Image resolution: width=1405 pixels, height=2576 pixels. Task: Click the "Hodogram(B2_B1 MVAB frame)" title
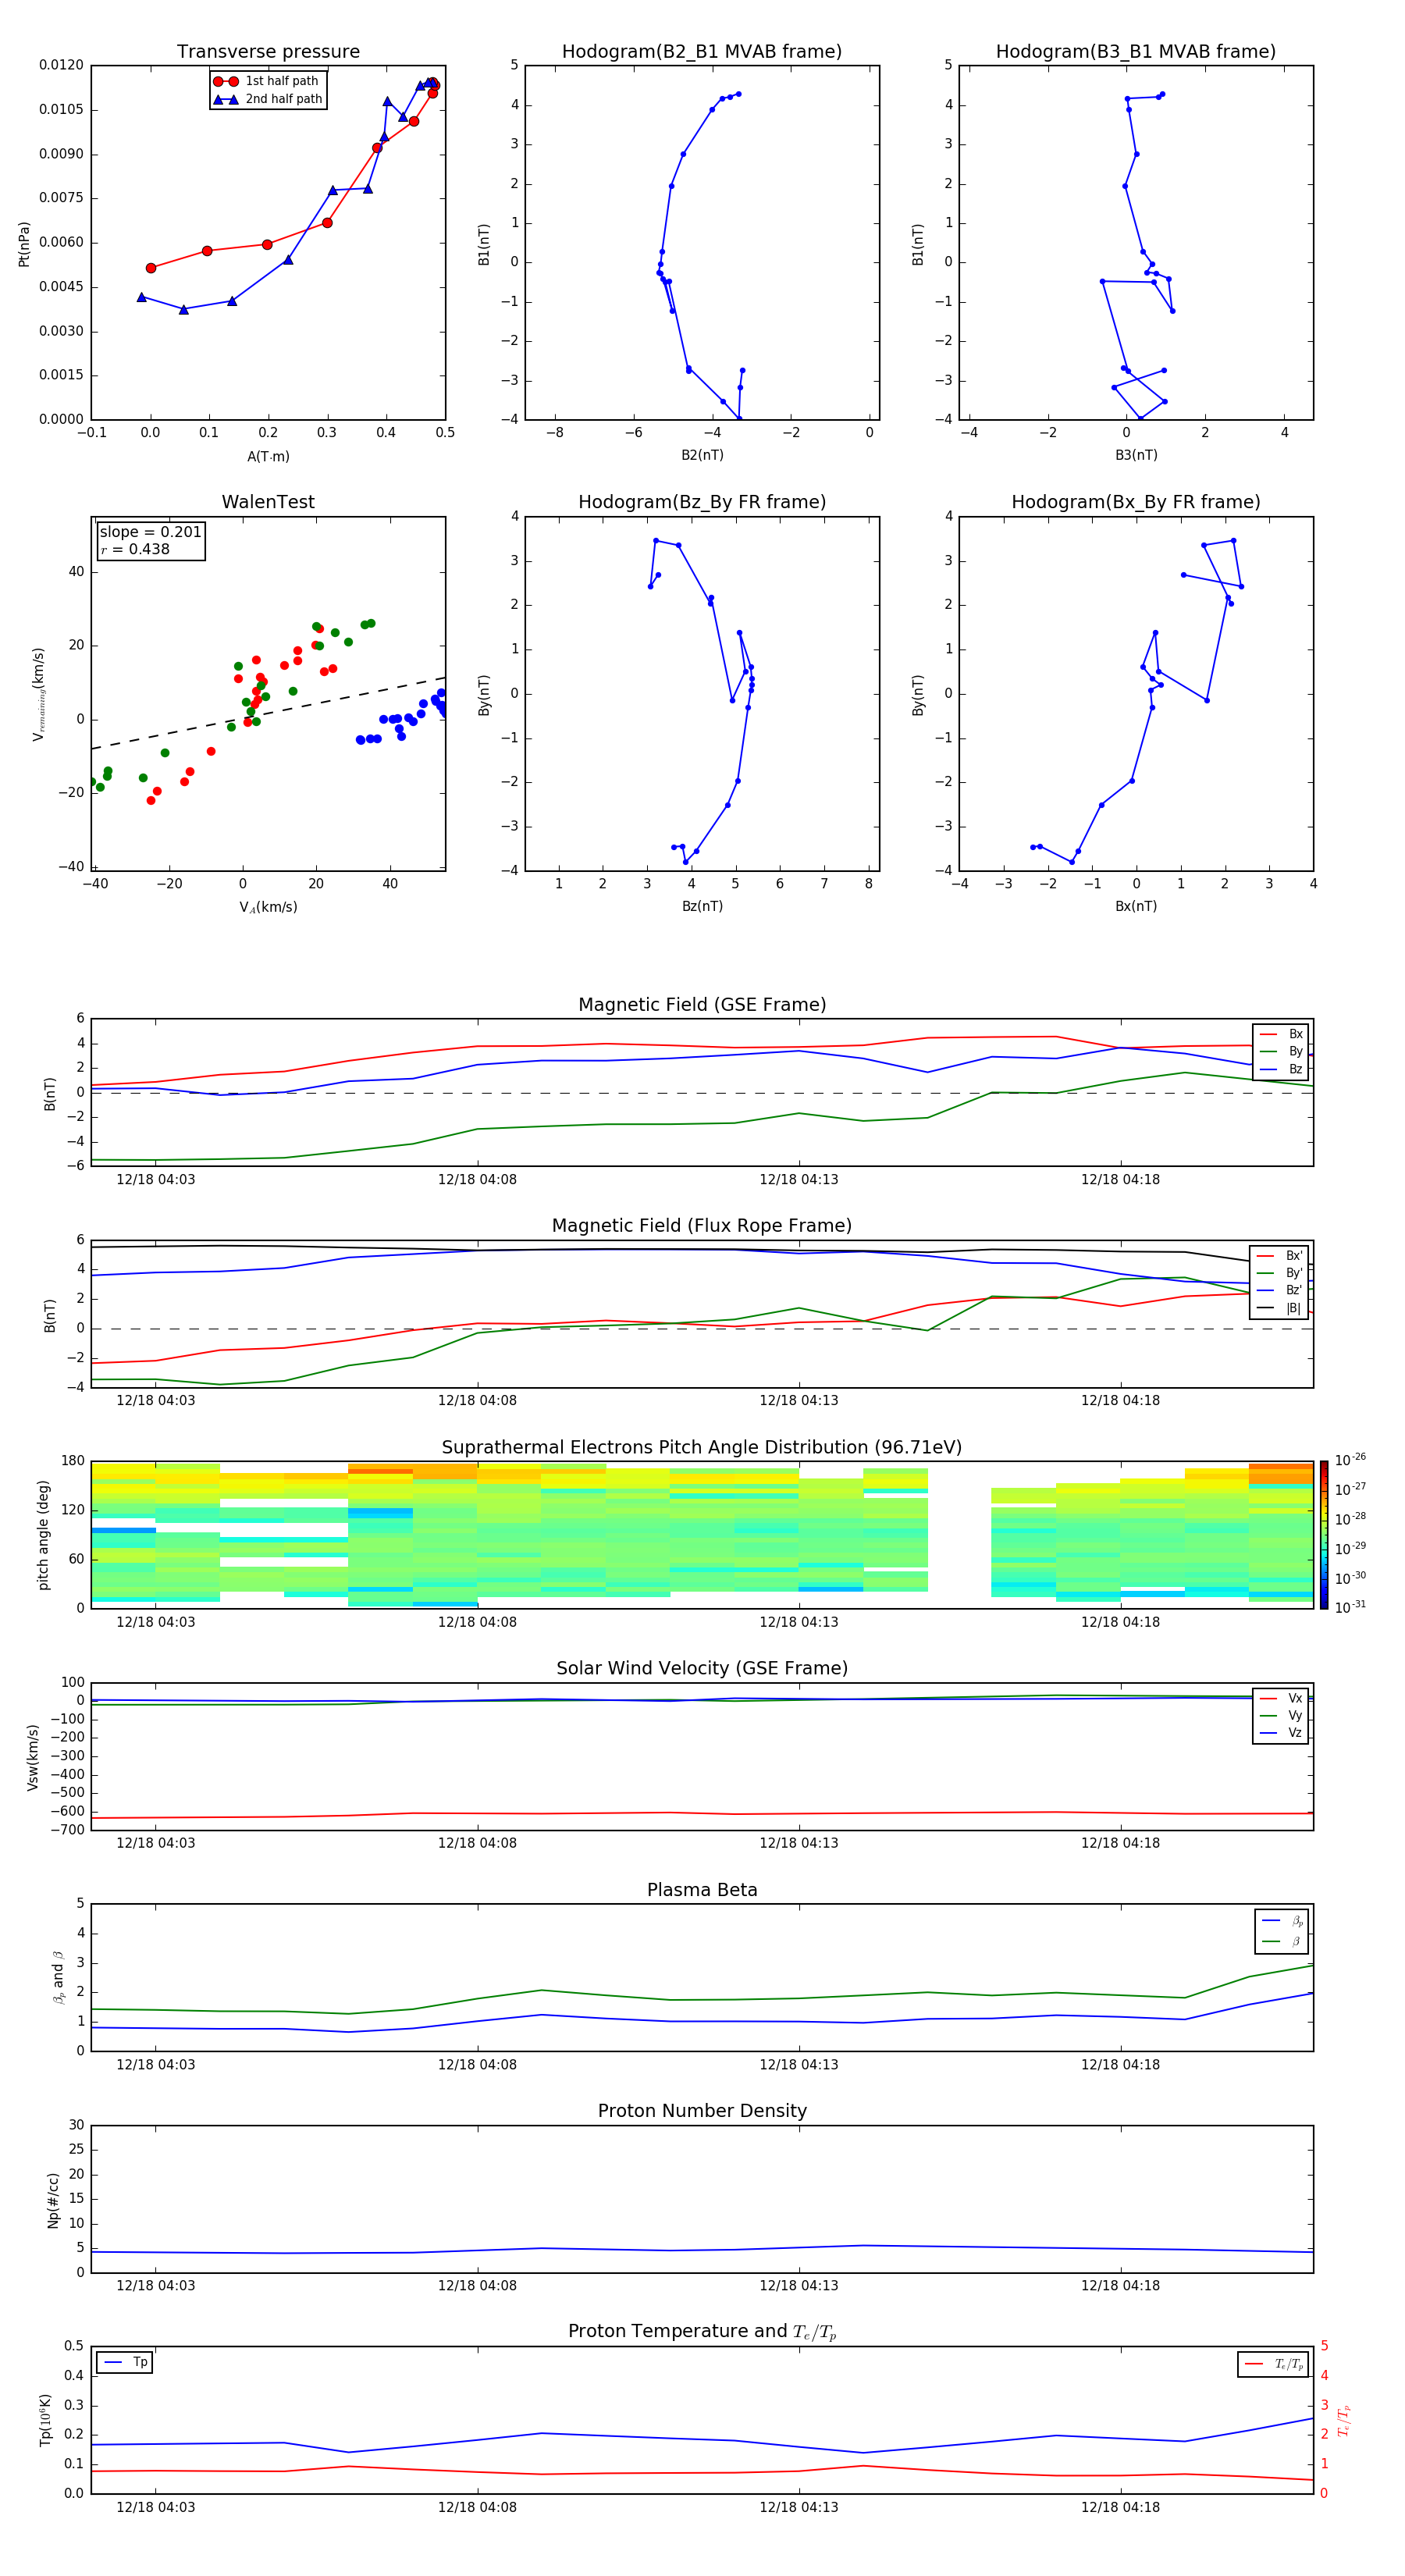tap(702, 52)
